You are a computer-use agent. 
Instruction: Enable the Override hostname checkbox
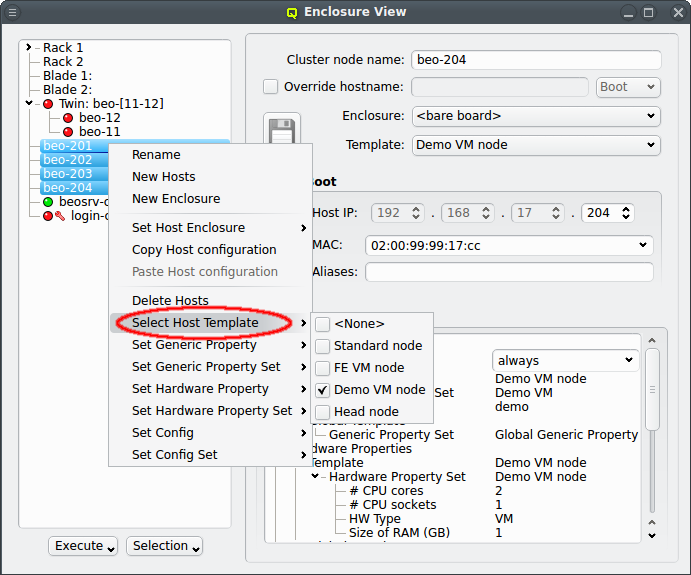point(271,87)
